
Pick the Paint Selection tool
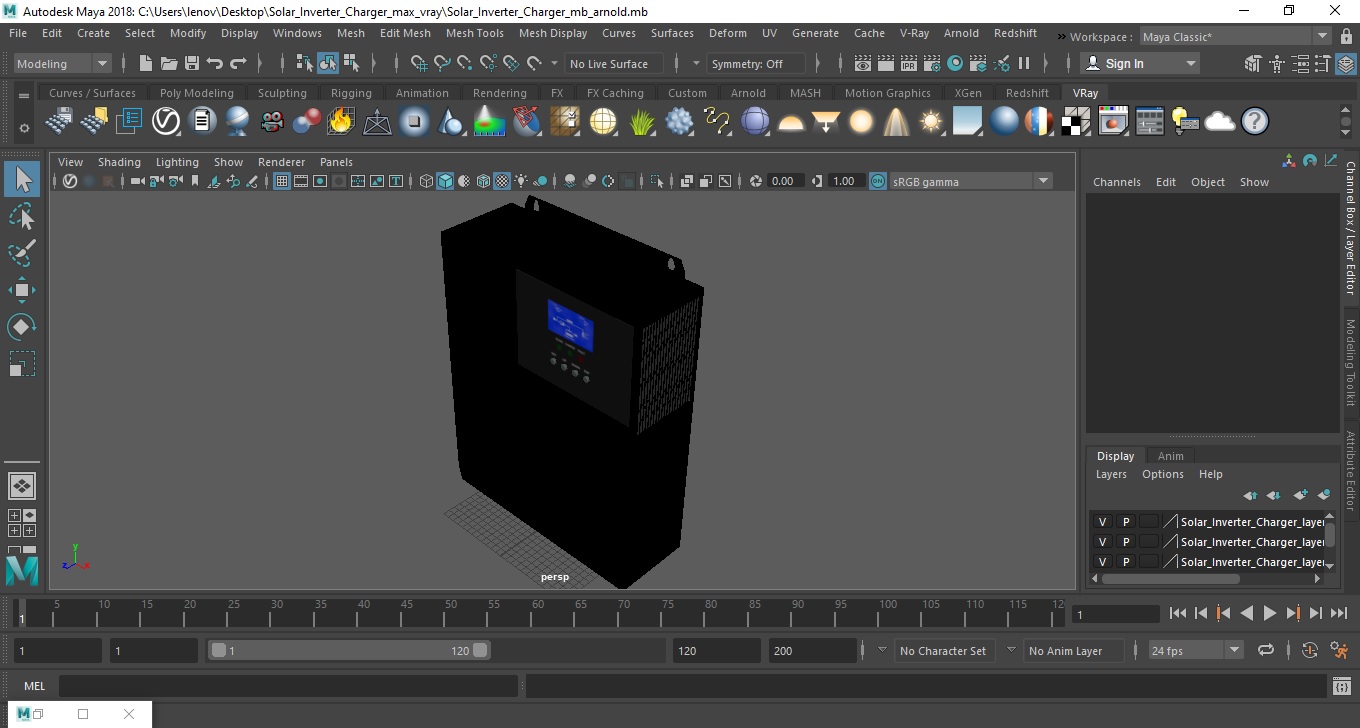point(22,253)
